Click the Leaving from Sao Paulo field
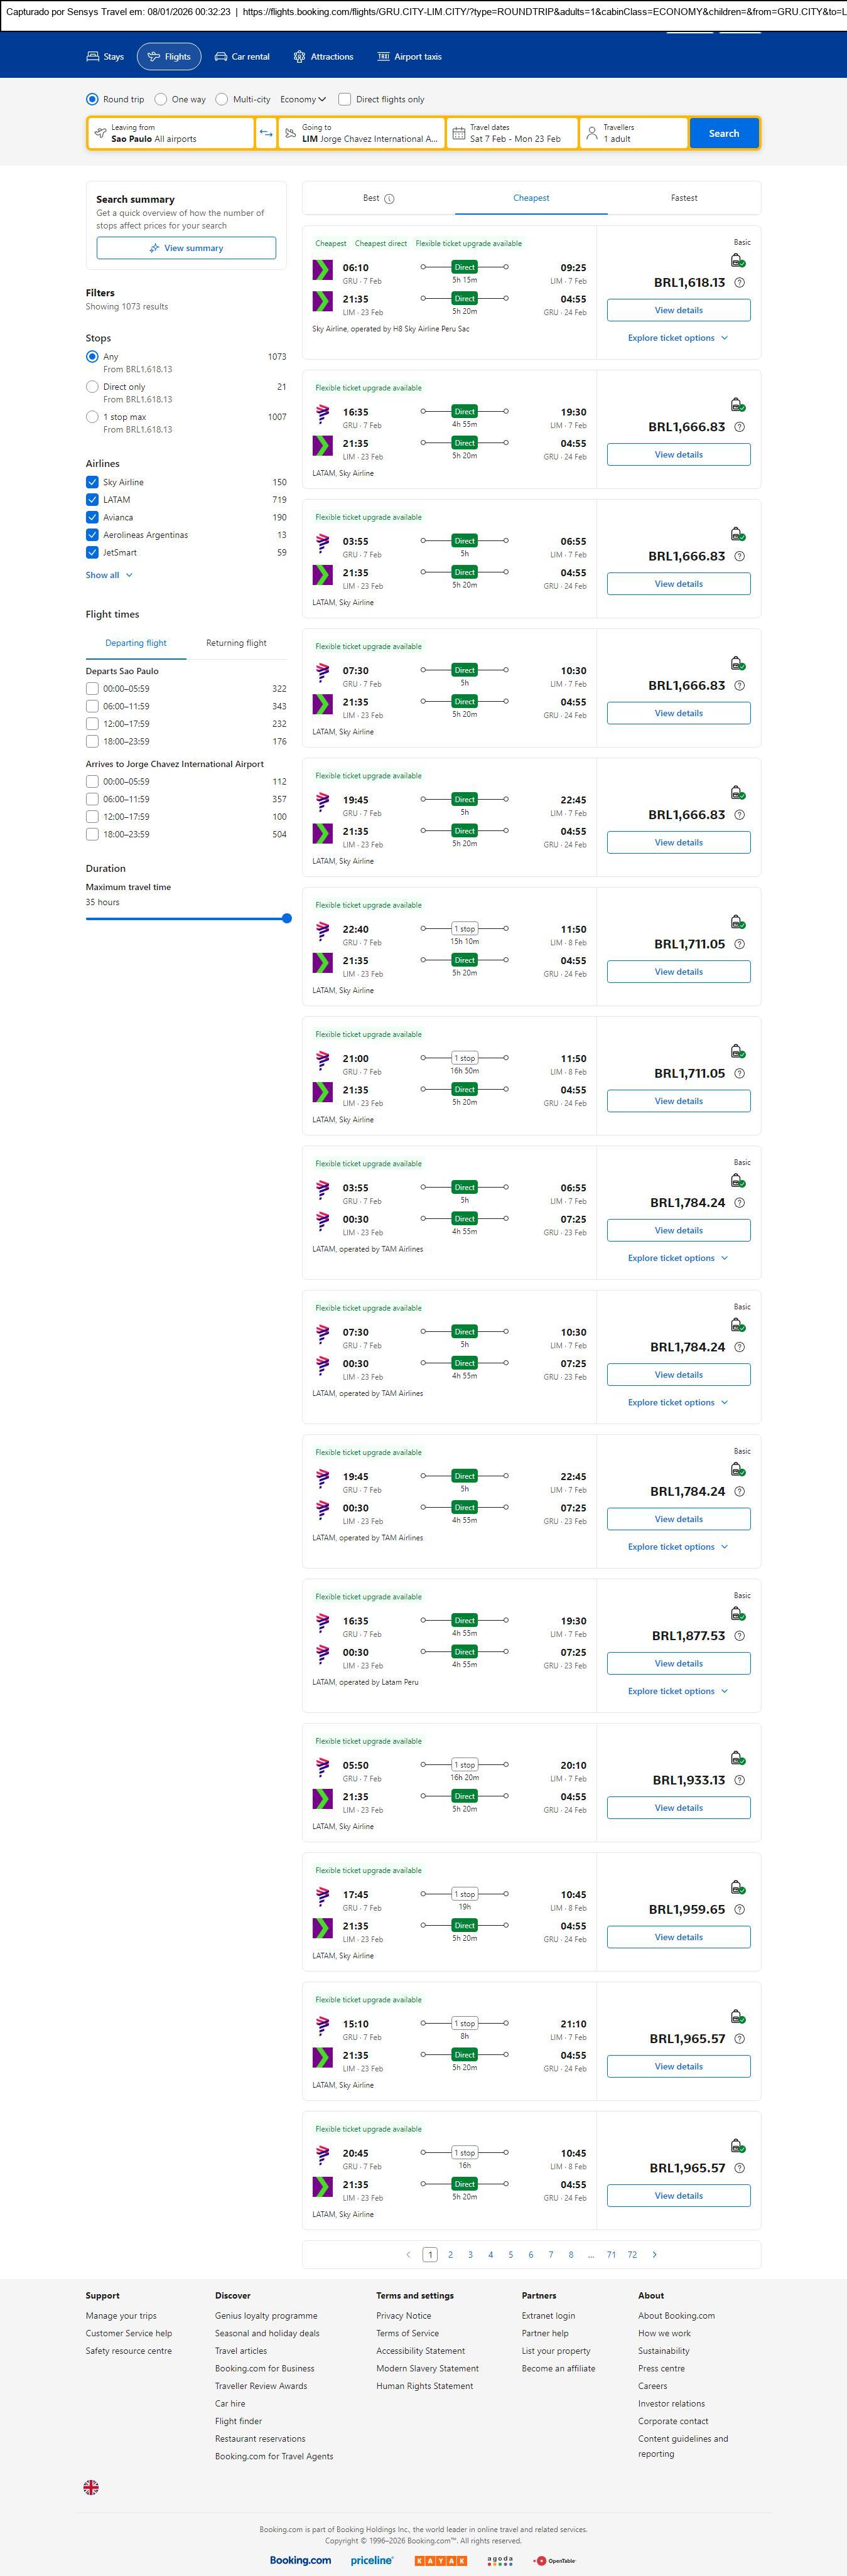This screenshot has width=847, height=2576. point(170,133)
